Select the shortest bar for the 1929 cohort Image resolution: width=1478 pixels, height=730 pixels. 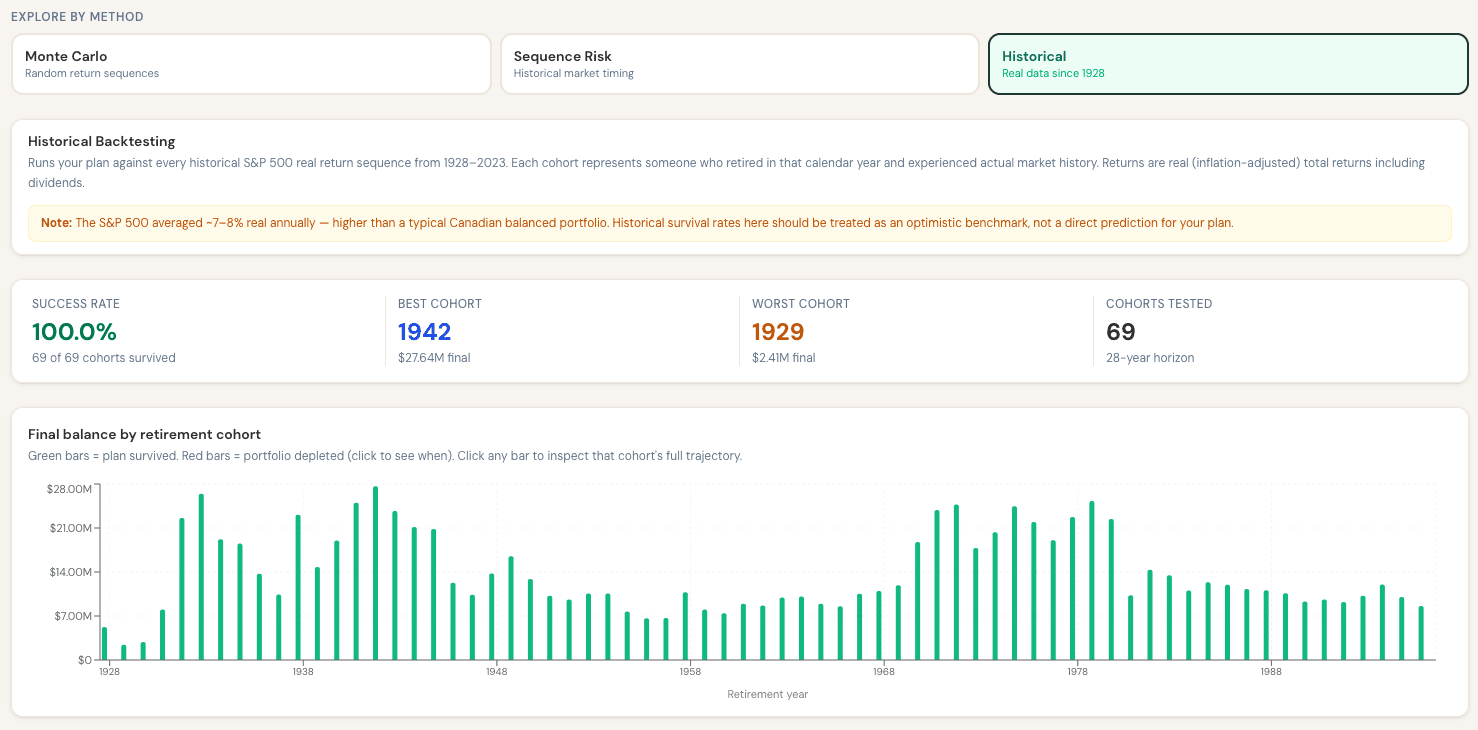(x=124, y=652)
